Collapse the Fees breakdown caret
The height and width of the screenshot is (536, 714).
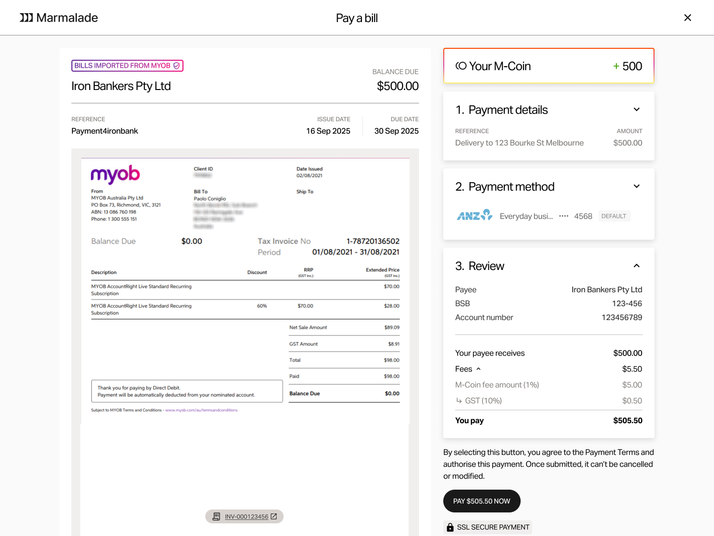click(479, 369)
